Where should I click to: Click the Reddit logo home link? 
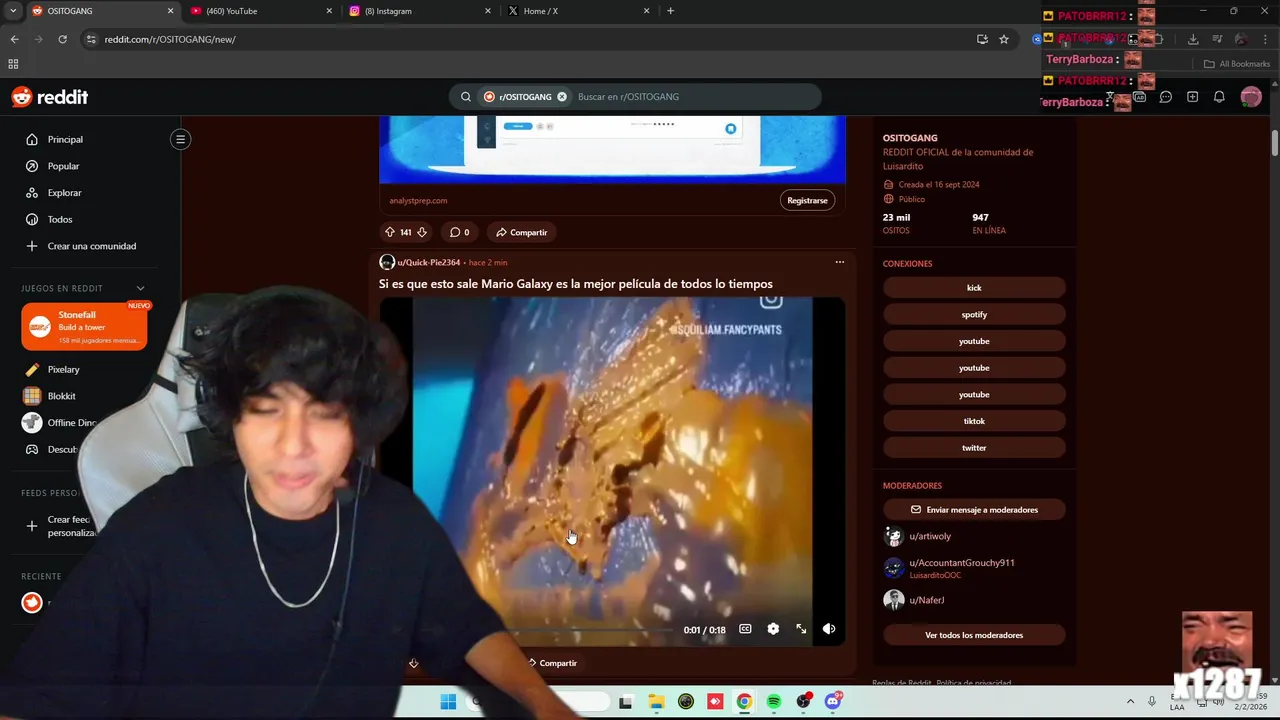click(x=50, y=97)
